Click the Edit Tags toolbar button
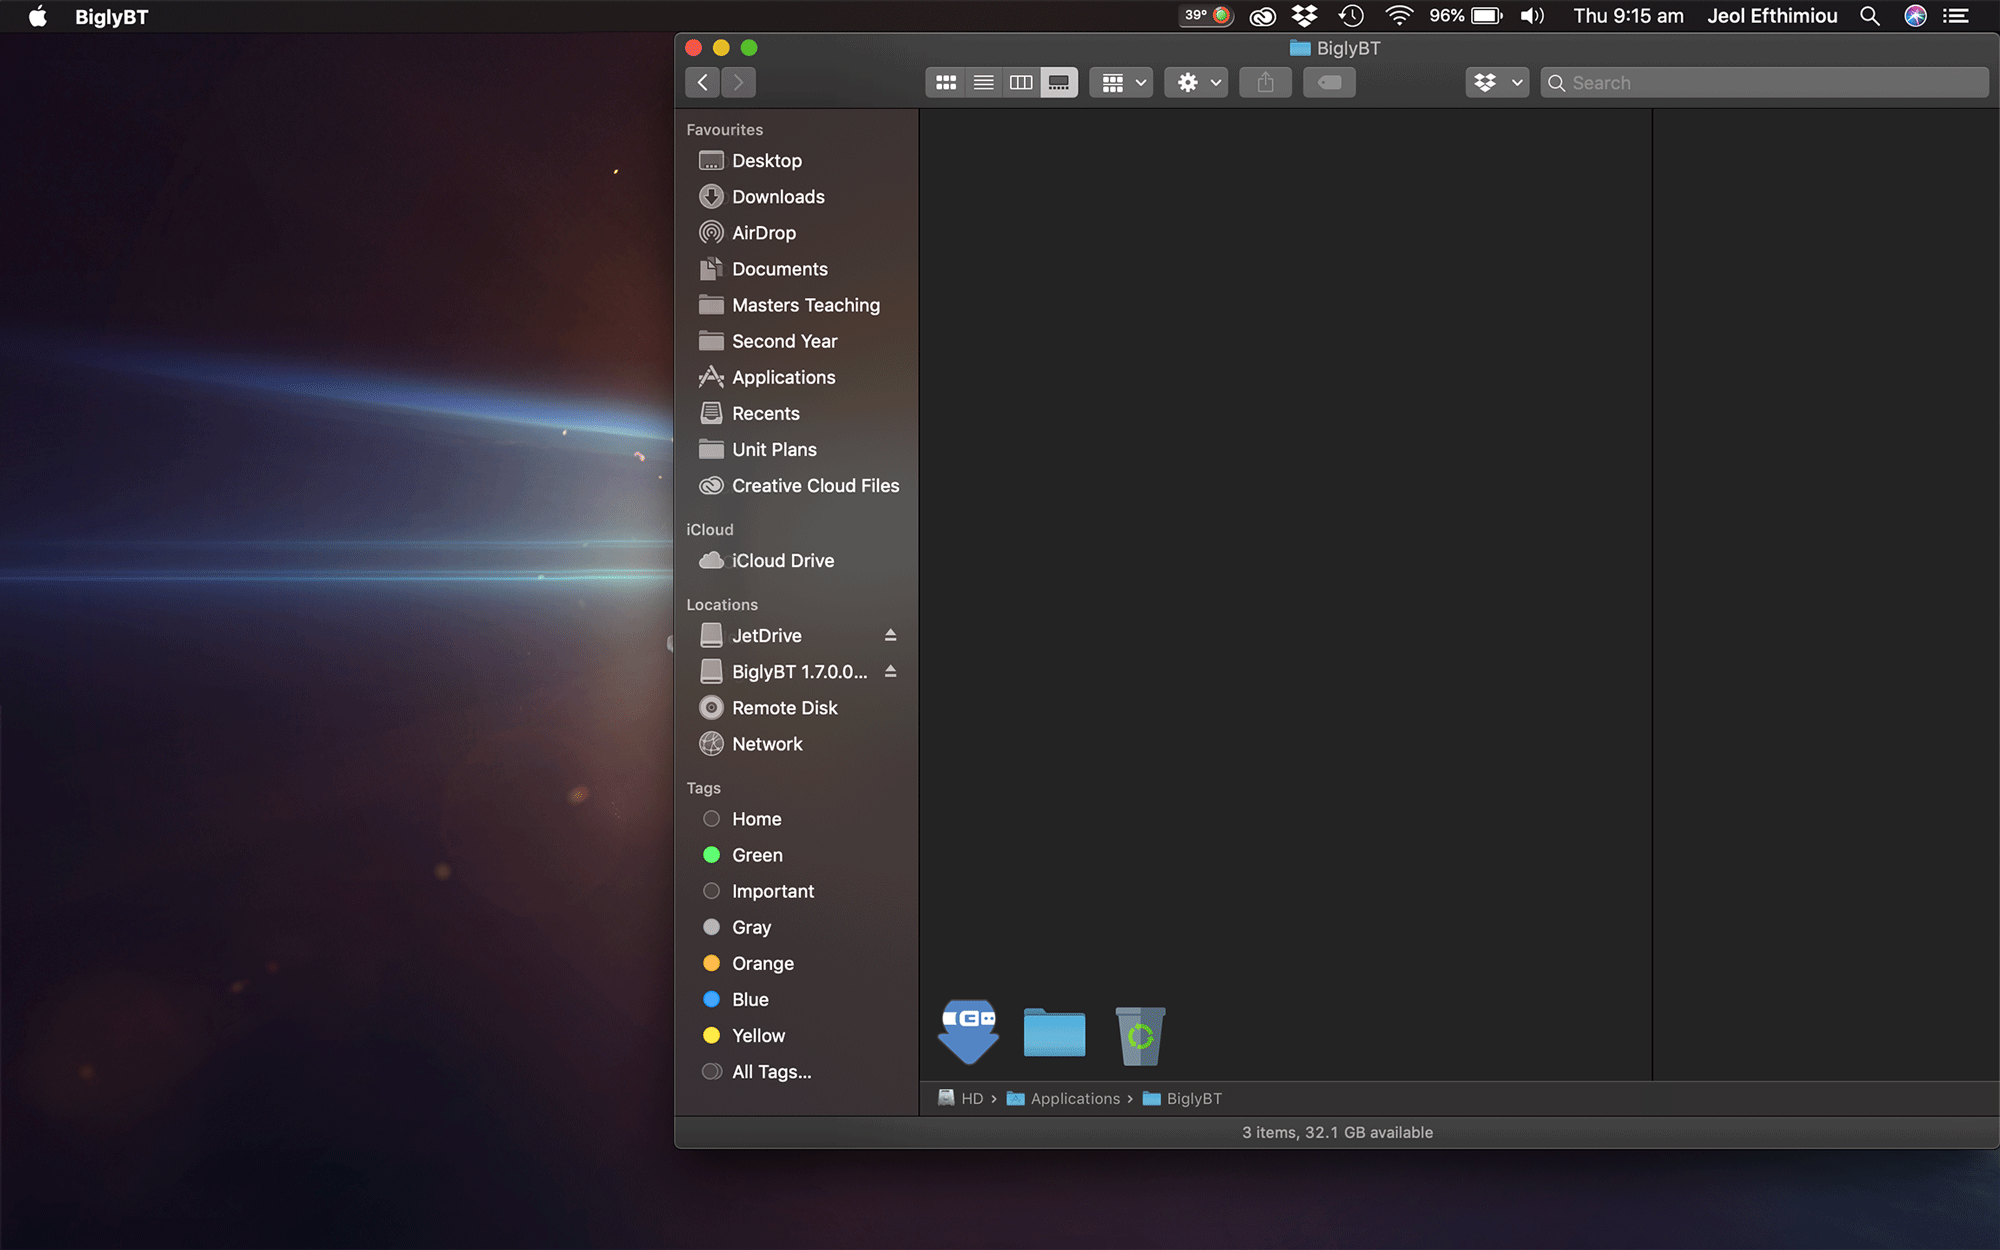 (x=1329, y=83)
